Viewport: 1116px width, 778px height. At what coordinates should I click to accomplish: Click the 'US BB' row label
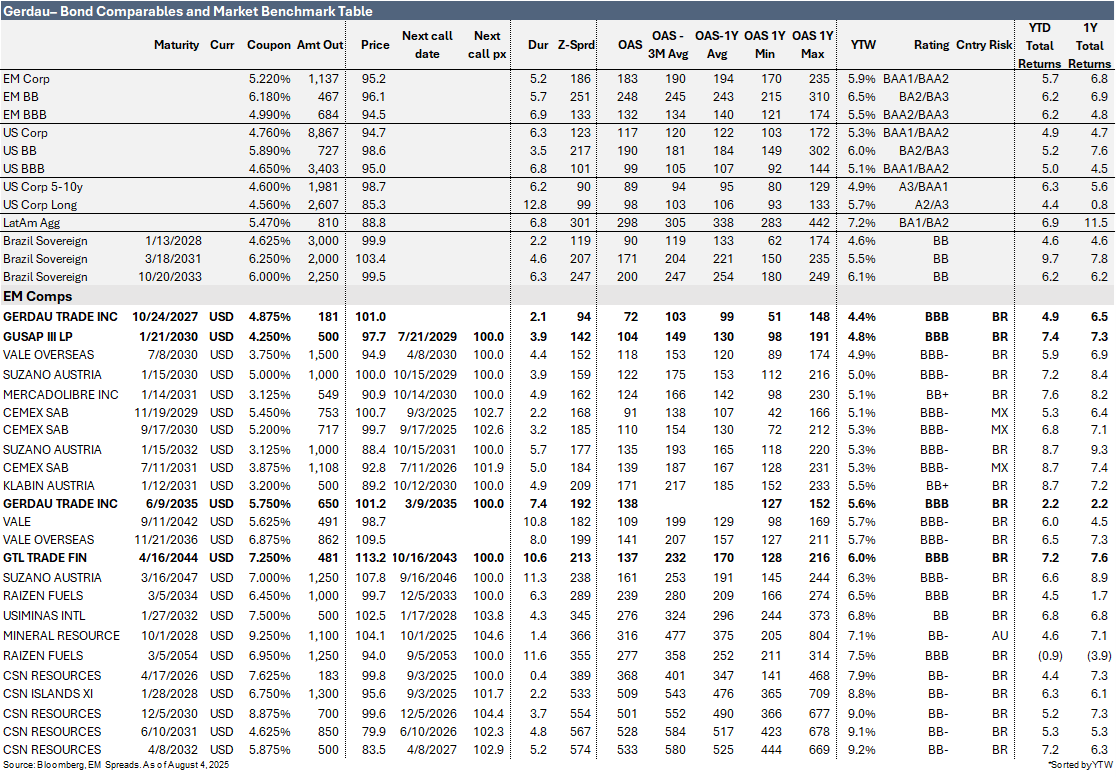pyautogui.click(x=20, y=151)
